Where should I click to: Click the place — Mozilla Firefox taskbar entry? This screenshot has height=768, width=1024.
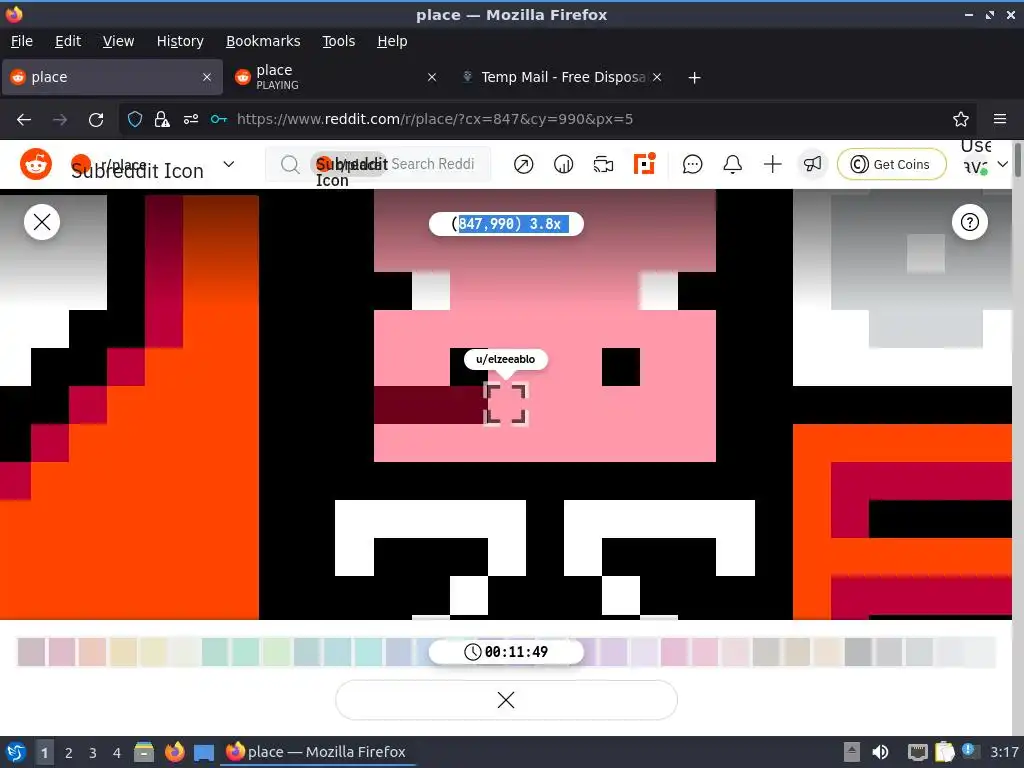coord(317,752)
